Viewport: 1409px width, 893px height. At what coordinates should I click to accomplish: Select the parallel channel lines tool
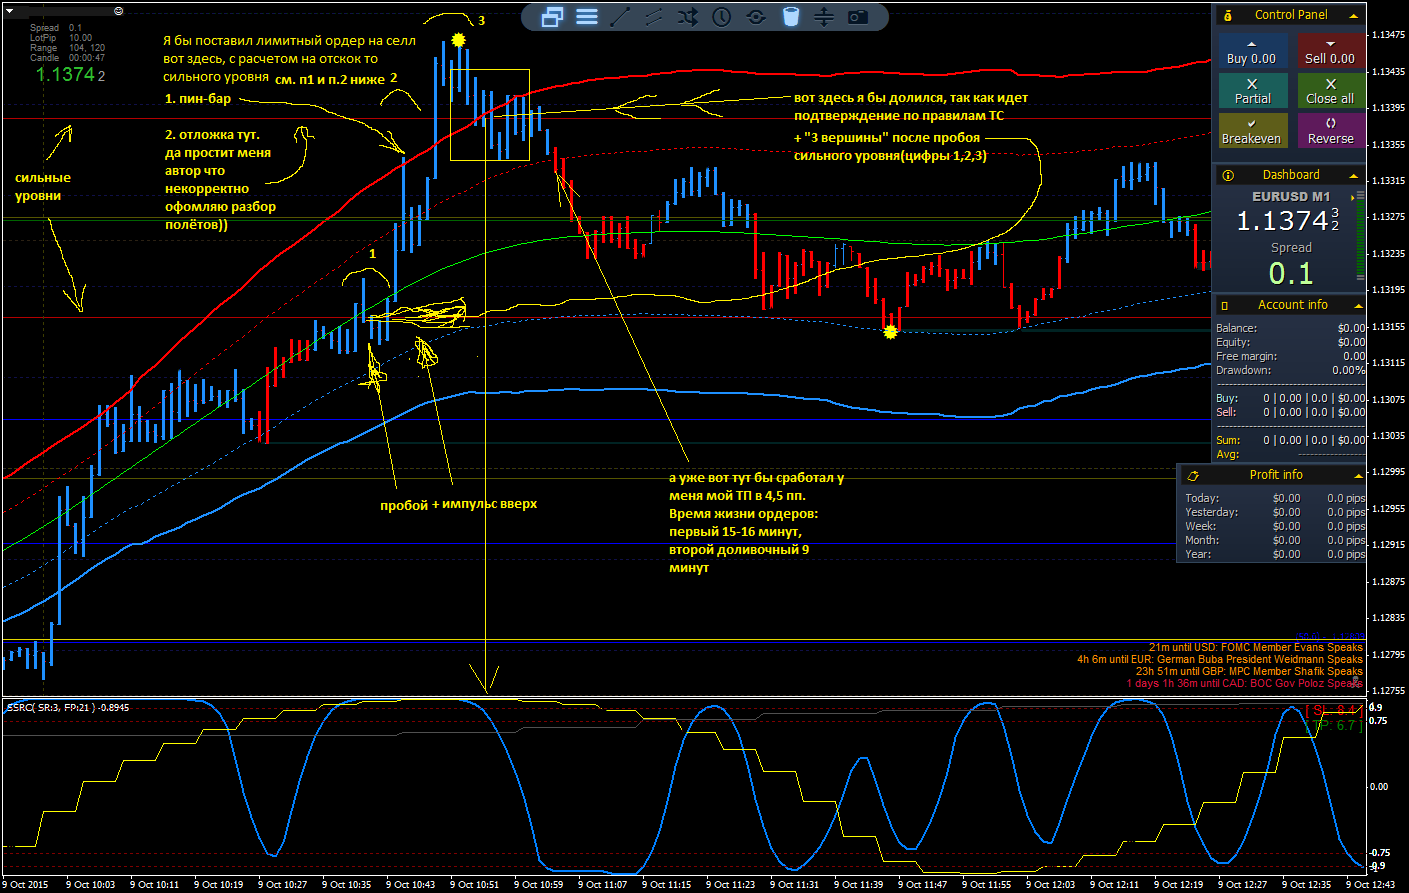(654, 17)
